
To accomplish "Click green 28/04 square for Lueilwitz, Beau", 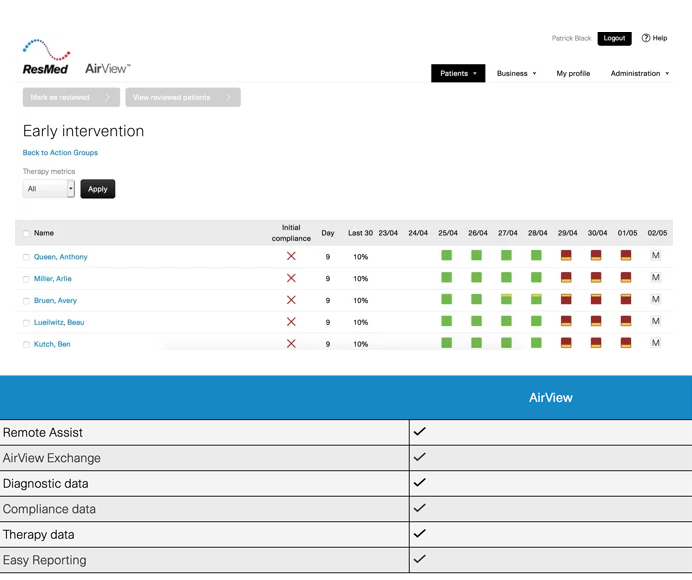I will coord(536,320).
